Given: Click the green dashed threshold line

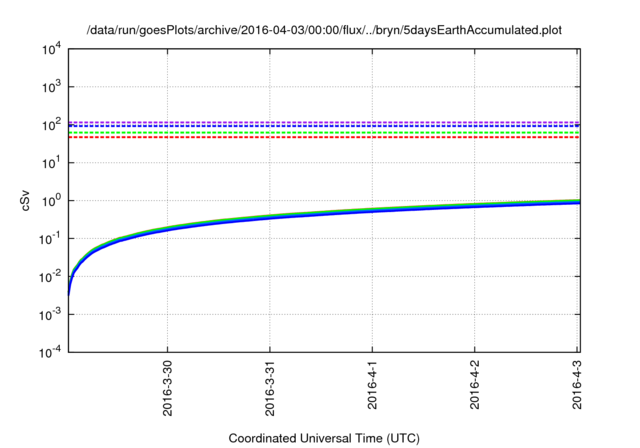Looking at the screenshot, I should (x=324, y=133).
